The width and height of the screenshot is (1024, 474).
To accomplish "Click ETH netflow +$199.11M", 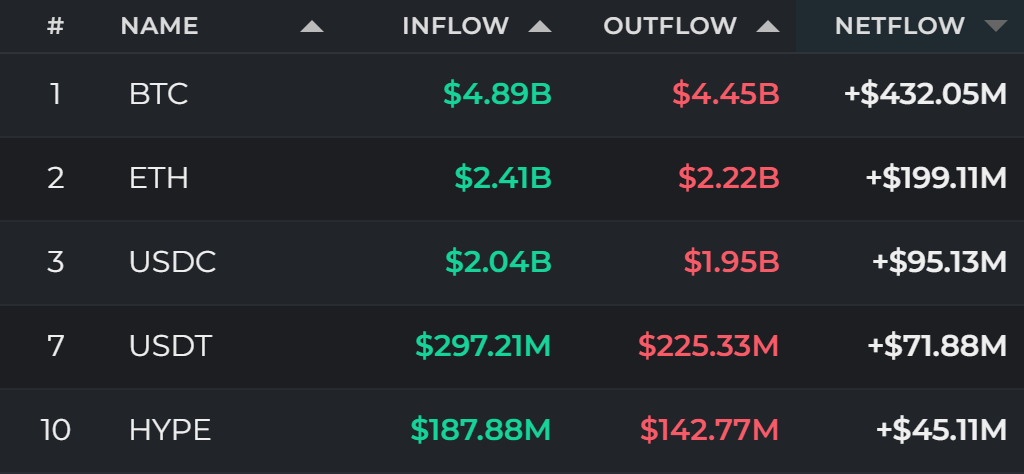I will (936, 178).
